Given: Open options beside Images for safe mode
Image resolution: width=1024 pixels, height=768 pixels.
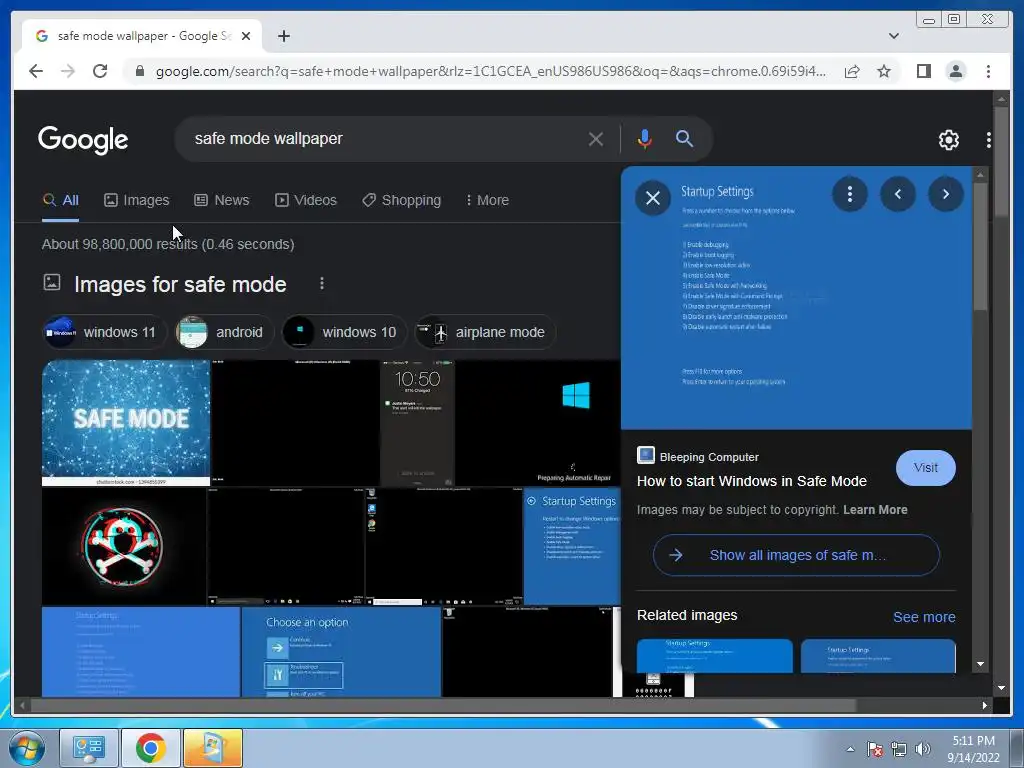Looking at the screenshot, I should tap(321, 283).
